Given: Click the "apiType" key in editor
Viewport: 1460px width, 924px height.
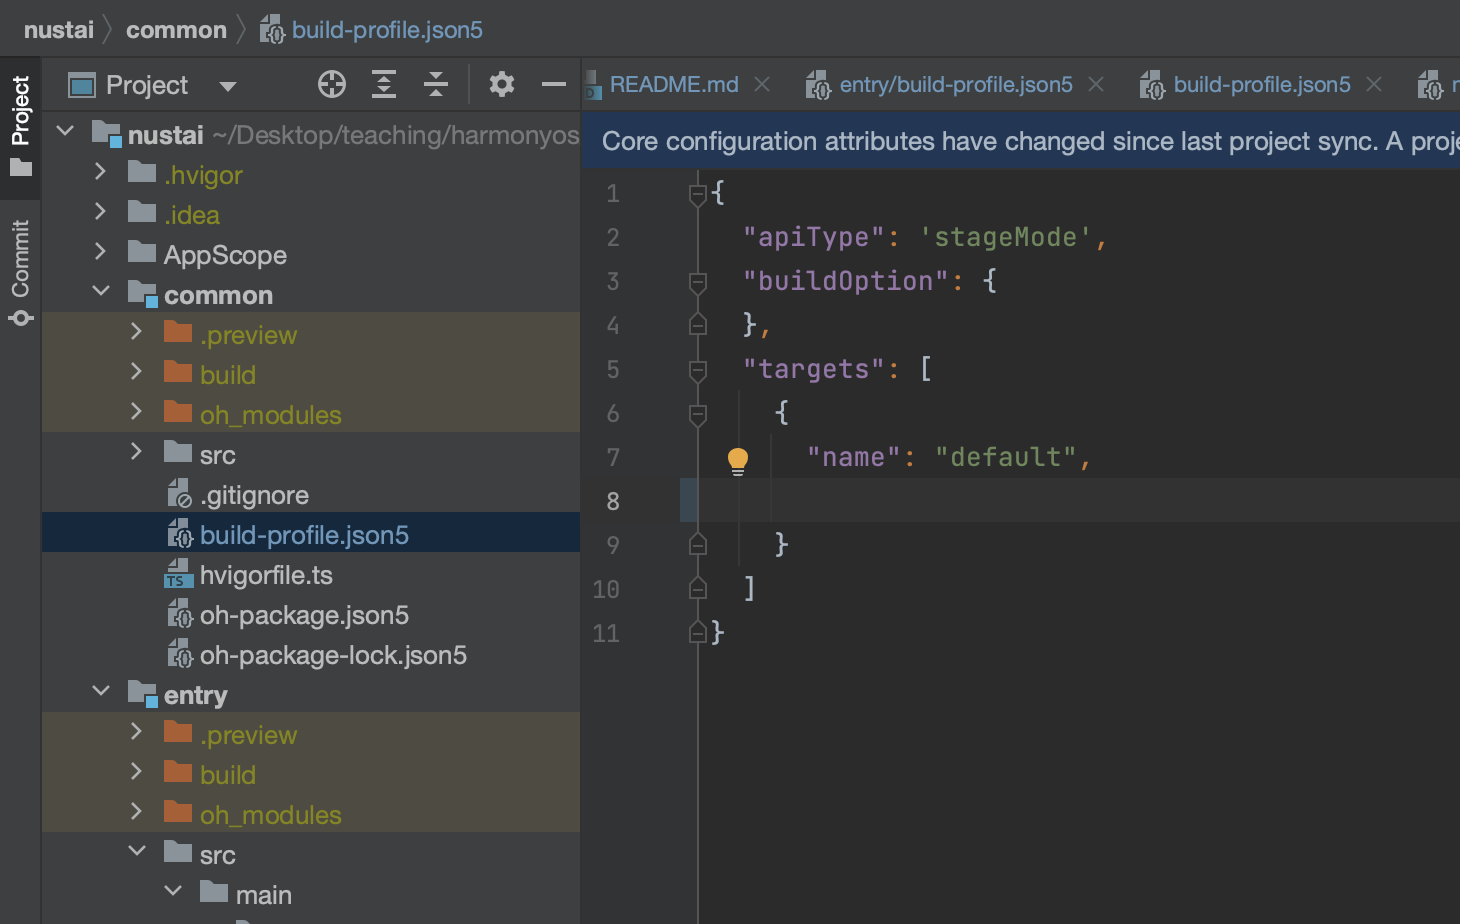Looking at the screenshot, I should tap(813, 237).
